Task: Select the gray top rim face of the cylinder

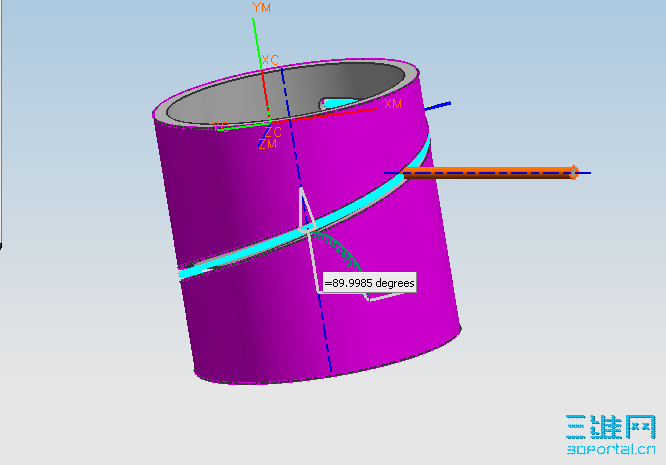Action: pos(412,76)
